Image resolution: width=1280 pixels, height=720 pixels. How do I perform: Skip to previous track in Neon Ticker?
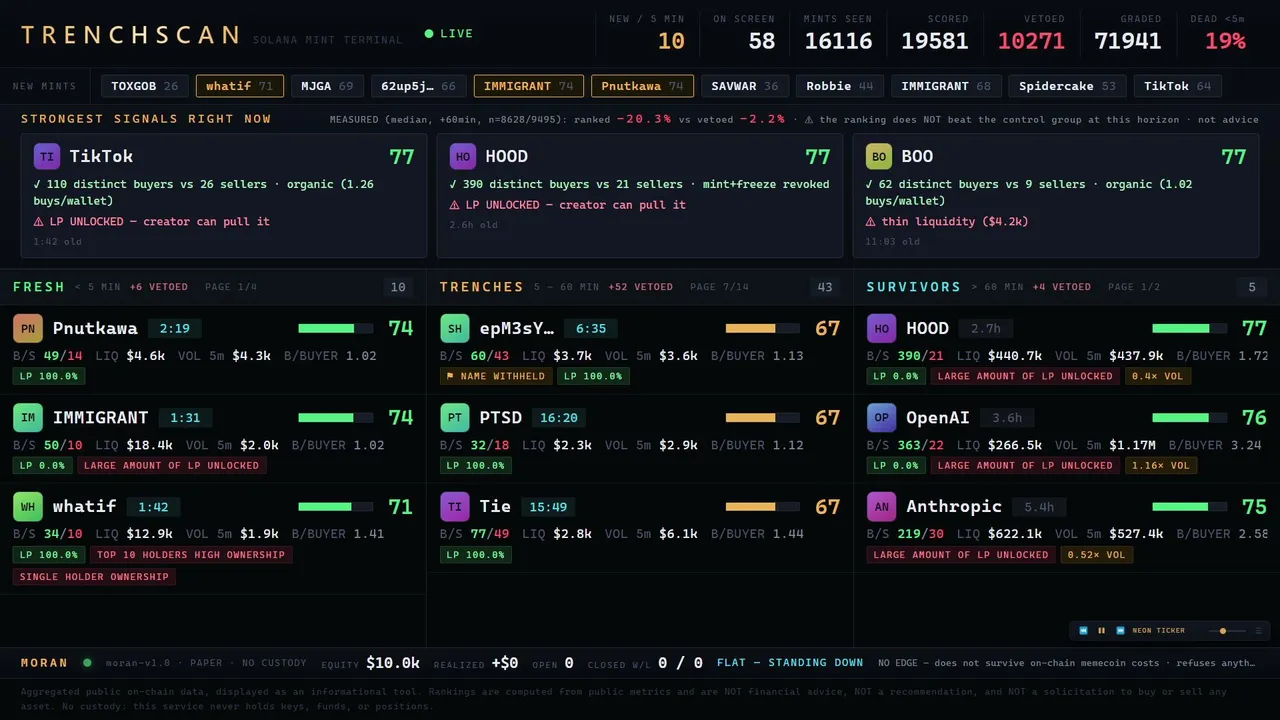1083,631
